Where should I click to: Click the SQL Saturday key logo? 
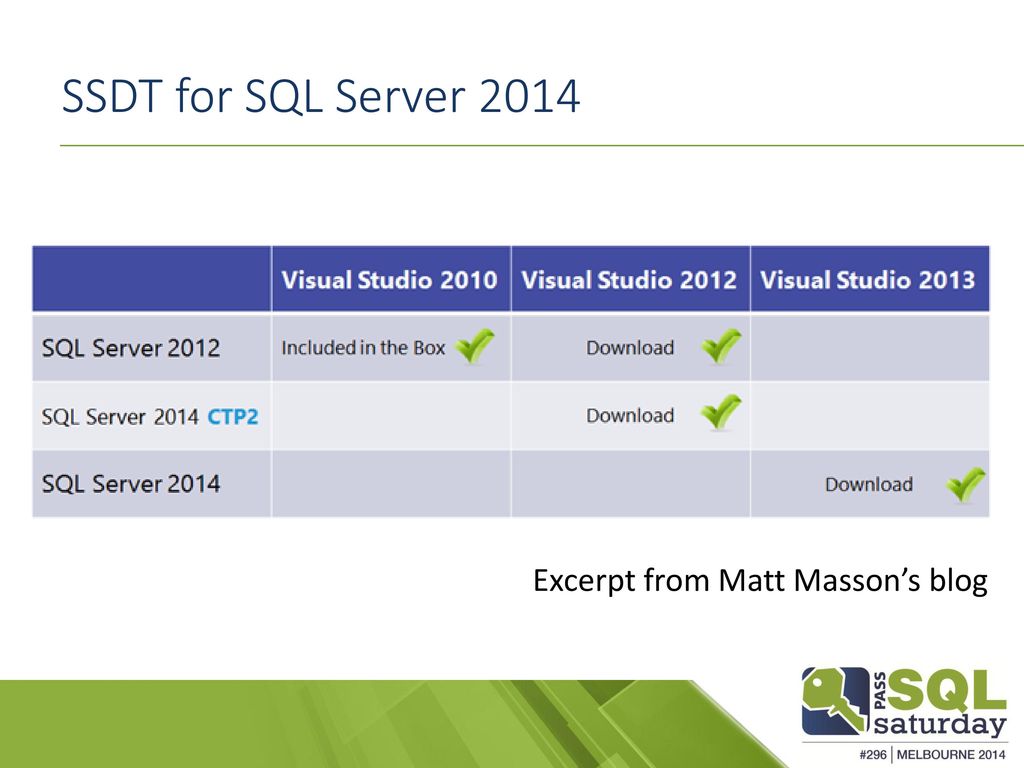pyautogui.click(x=835, y=700)
